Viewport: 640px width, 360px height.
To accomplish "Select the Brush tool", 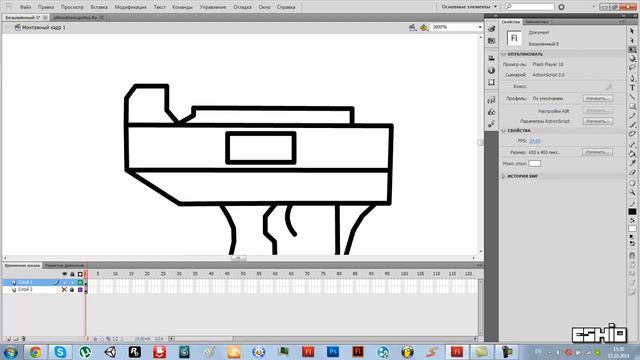I will 632,124.
